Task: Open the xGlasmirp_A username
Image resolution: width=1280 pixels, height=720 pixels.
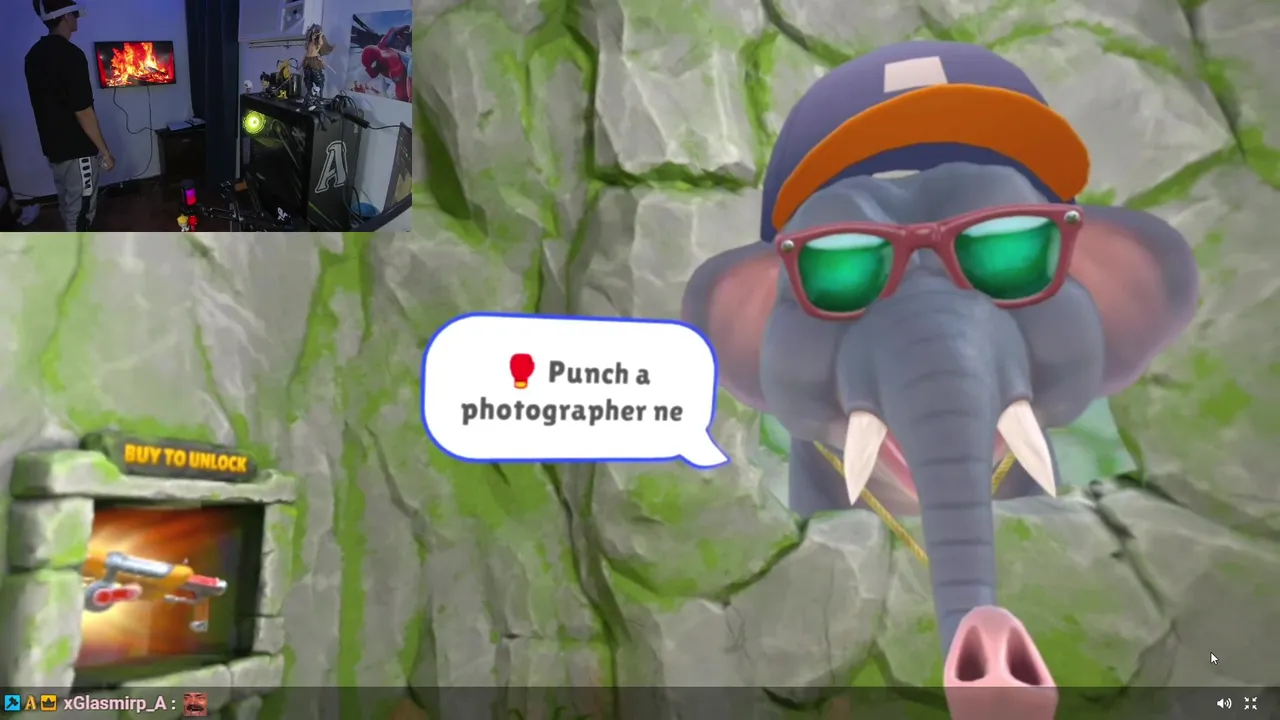Action: point(115,703)
